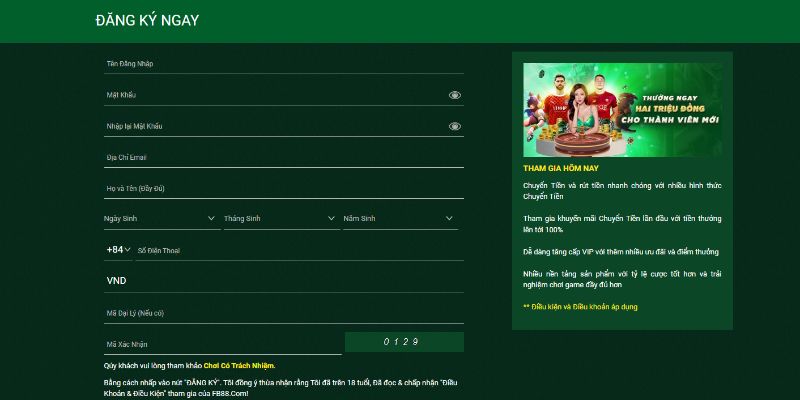
Task: Open the Chơi Có Trách Nhiệm link
Action: [239, 366]
